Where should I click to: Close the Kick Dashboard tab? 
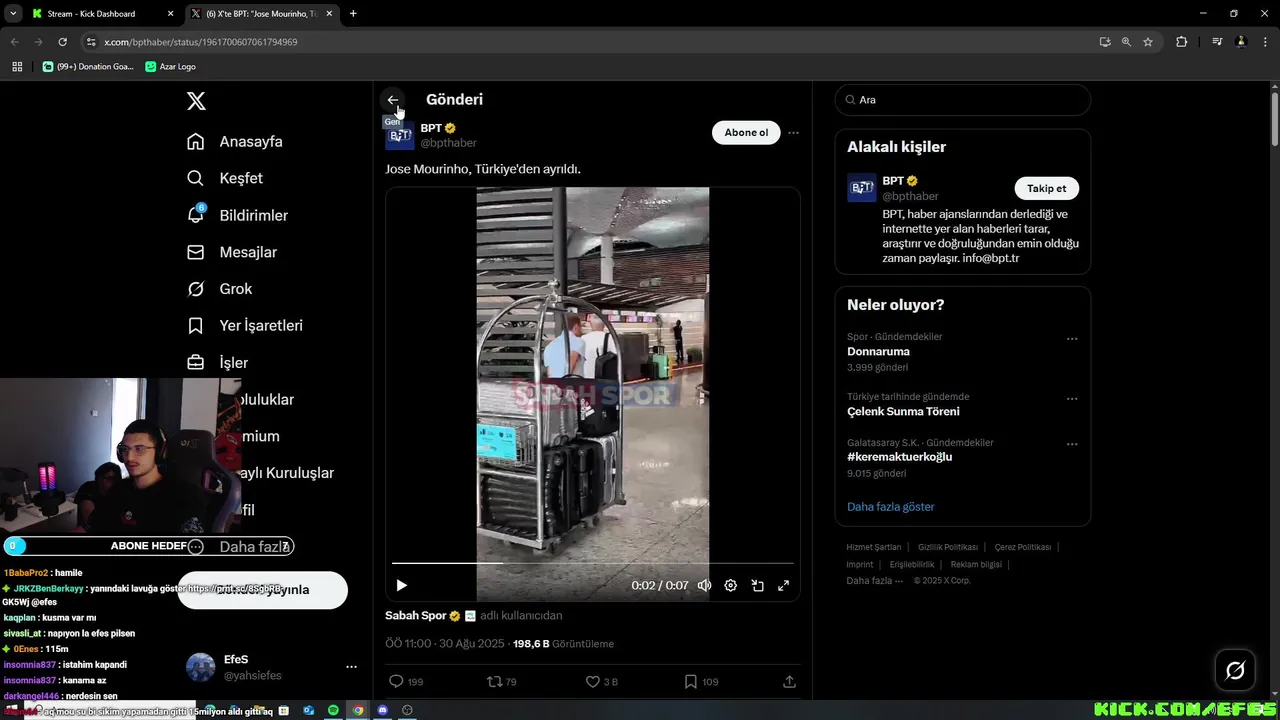tap(170, 14)
